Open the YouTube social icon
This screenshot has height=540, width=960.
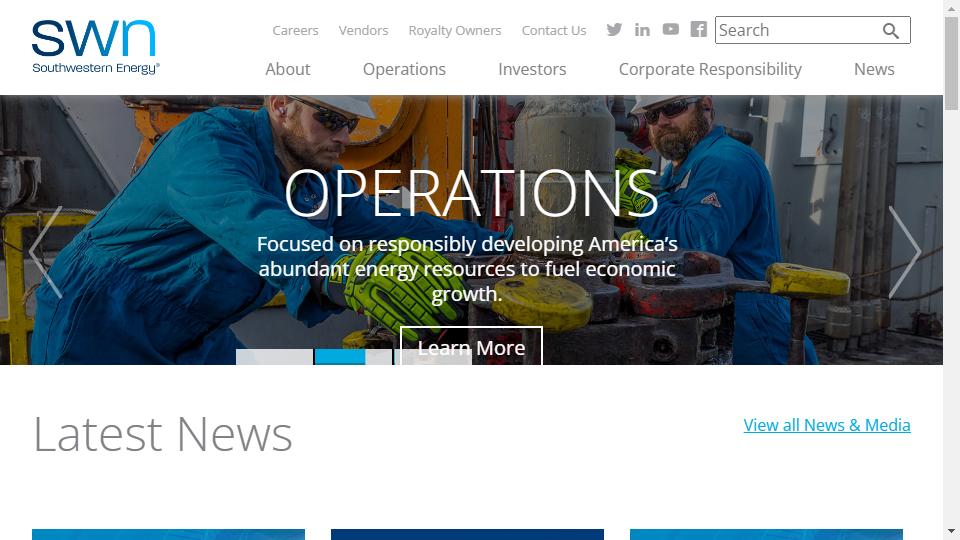[x=670, y=29]
